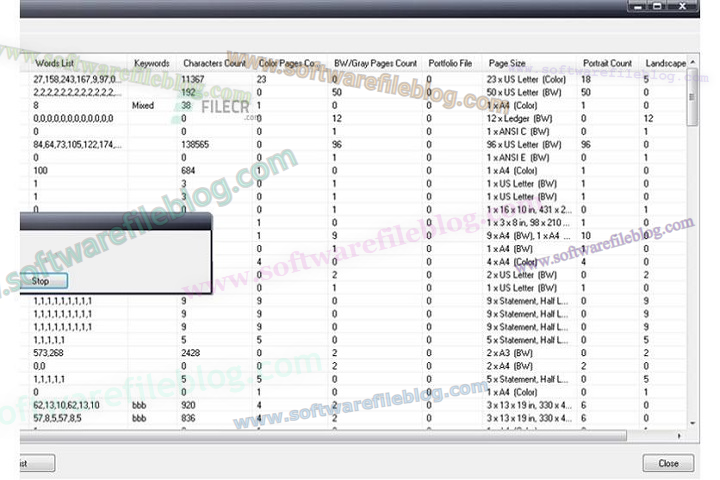Viewport: 720px width, 480px height.
Task: Click the vertical scrollbar thumb
Action: tap(692, 96)
